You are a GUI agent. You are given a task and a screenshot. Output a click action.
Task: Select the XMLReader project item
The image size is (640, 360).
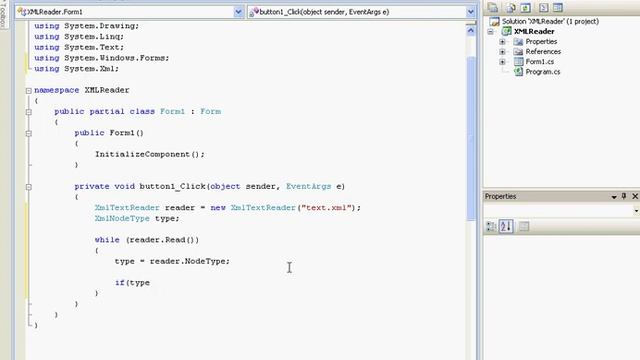pyautogui.click(x=534, y=31)
